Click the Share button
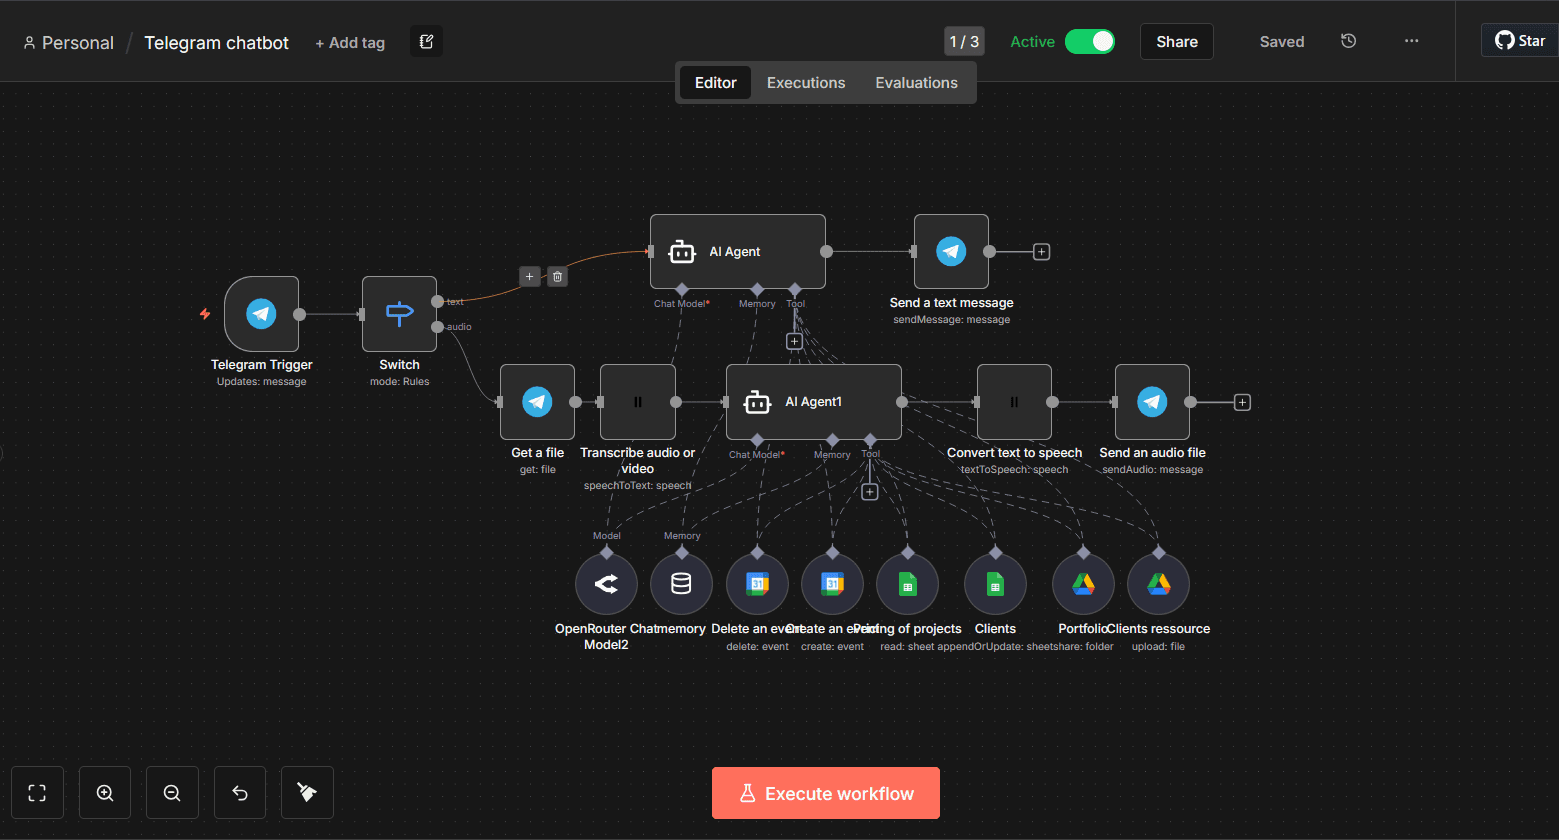 pos(1176,41)
